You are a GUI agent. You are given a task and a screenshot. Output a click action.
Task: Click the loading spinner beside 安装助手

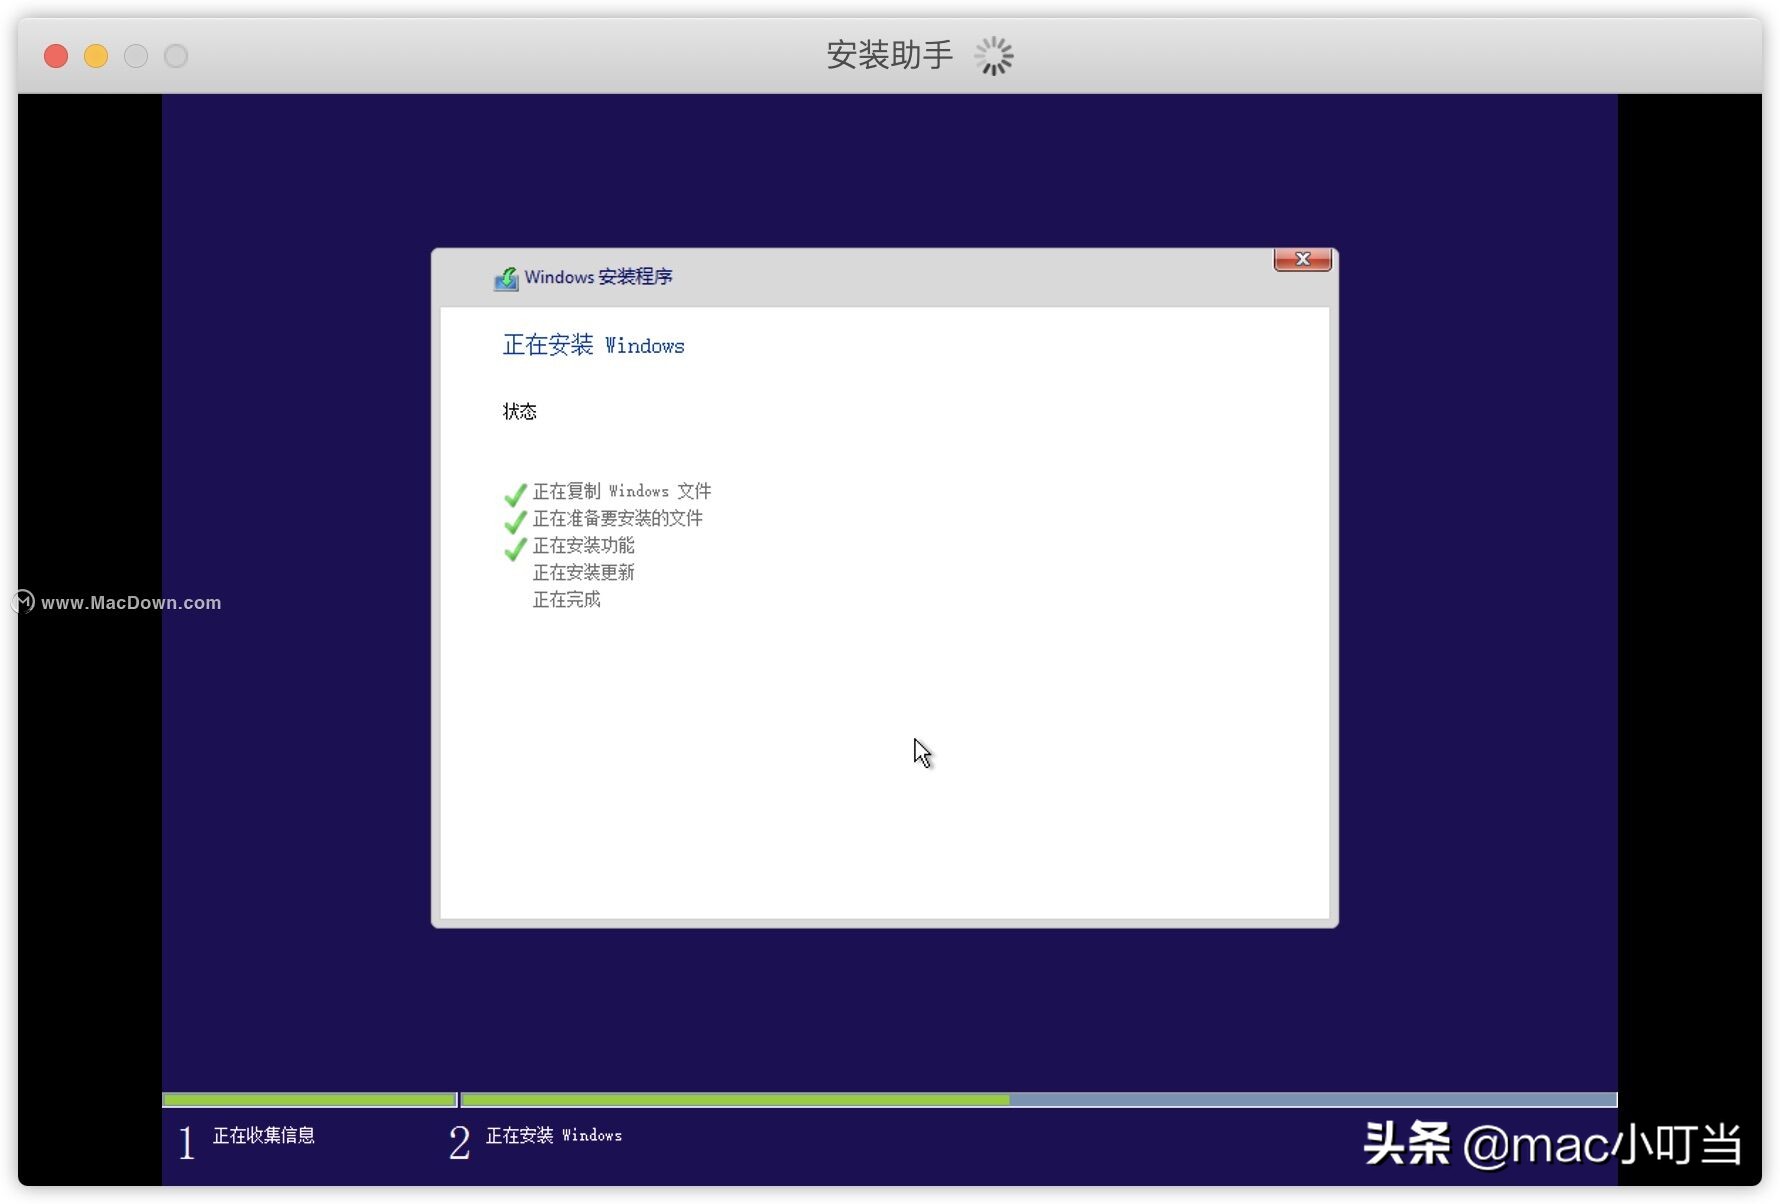(x=993, y=56)
